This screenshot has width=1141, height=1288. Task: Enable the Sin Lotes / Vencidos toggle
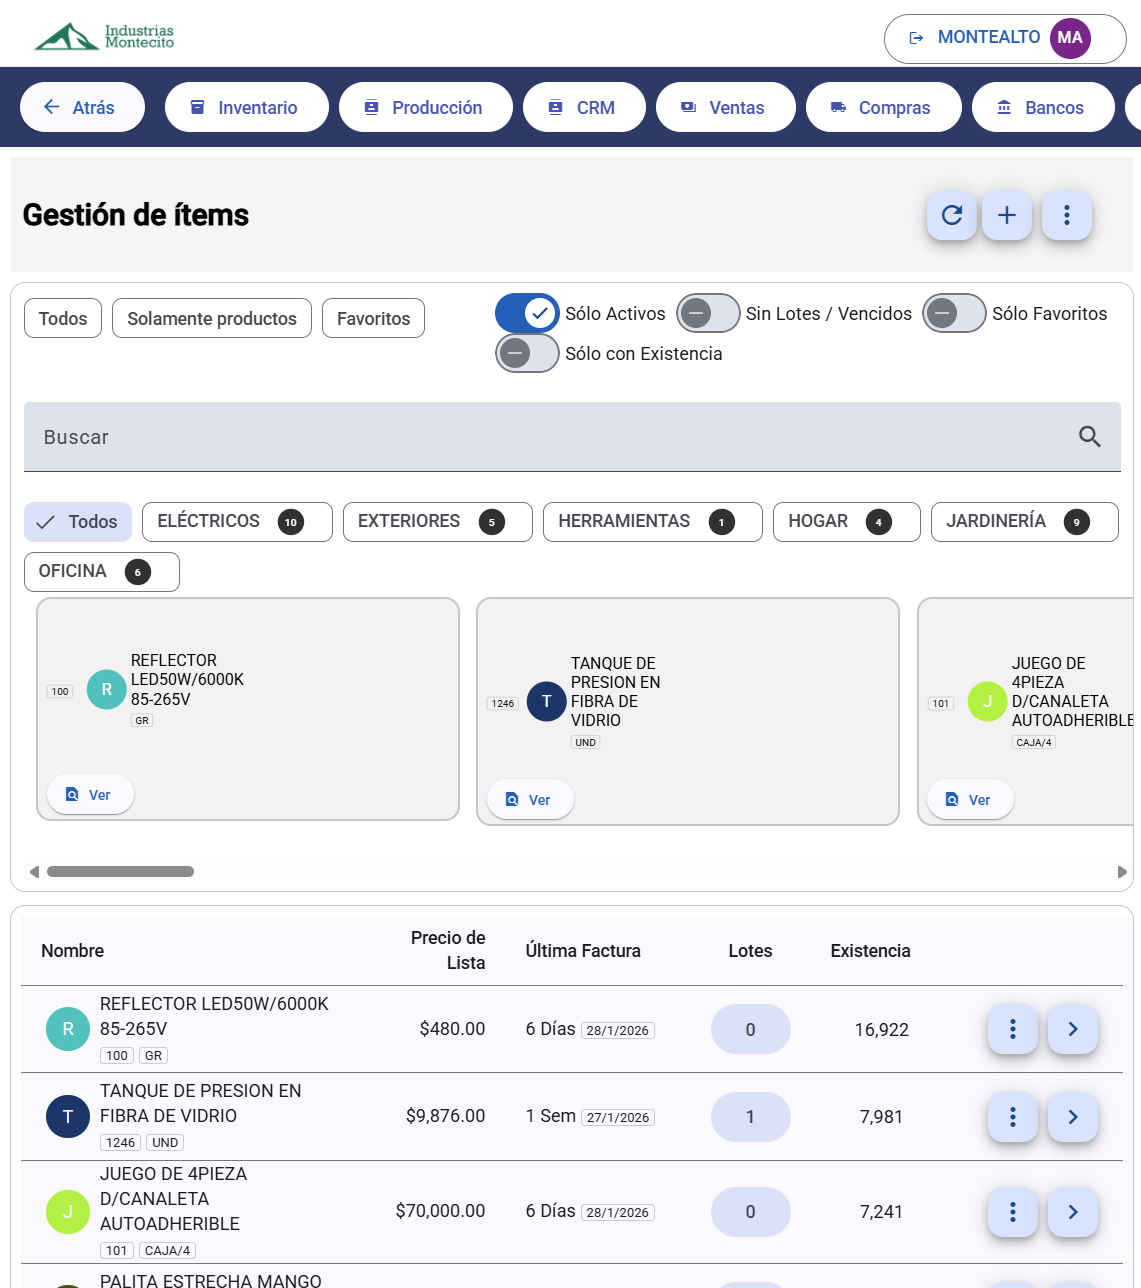coord(707,313)
